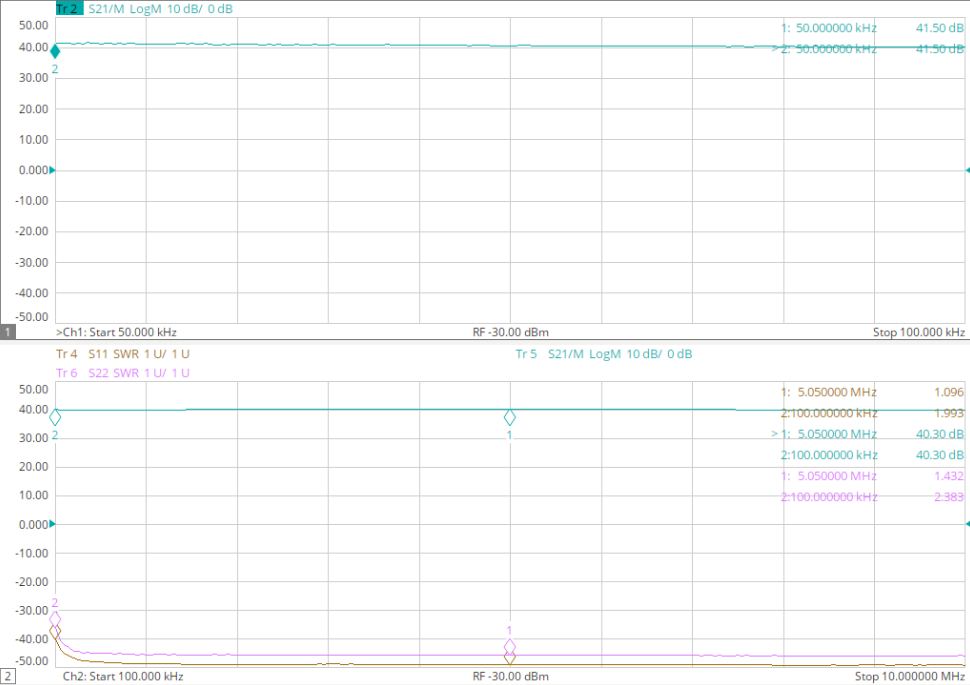The image size is (970, 685).
Task: Click the pink Tr 6 marker 1 diamond
Action: pos(510,647)
